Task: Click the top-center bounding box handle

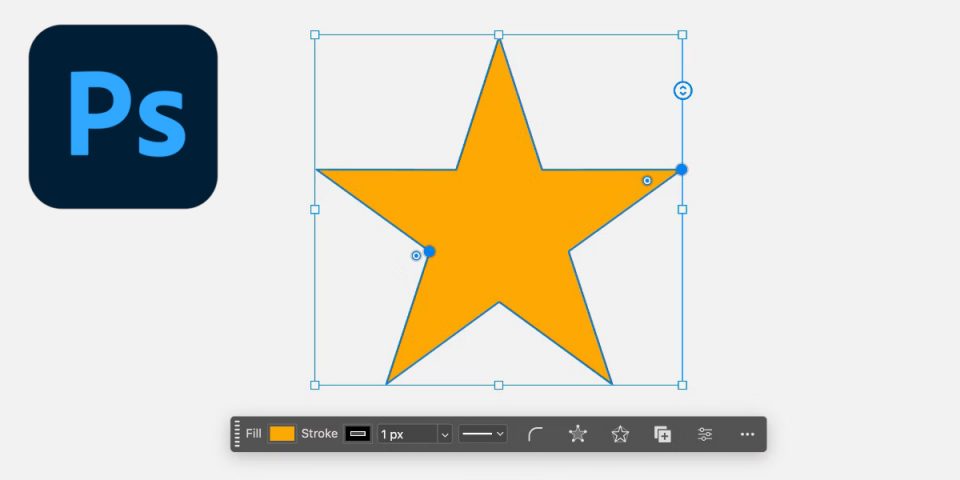Action: [499, 35]
